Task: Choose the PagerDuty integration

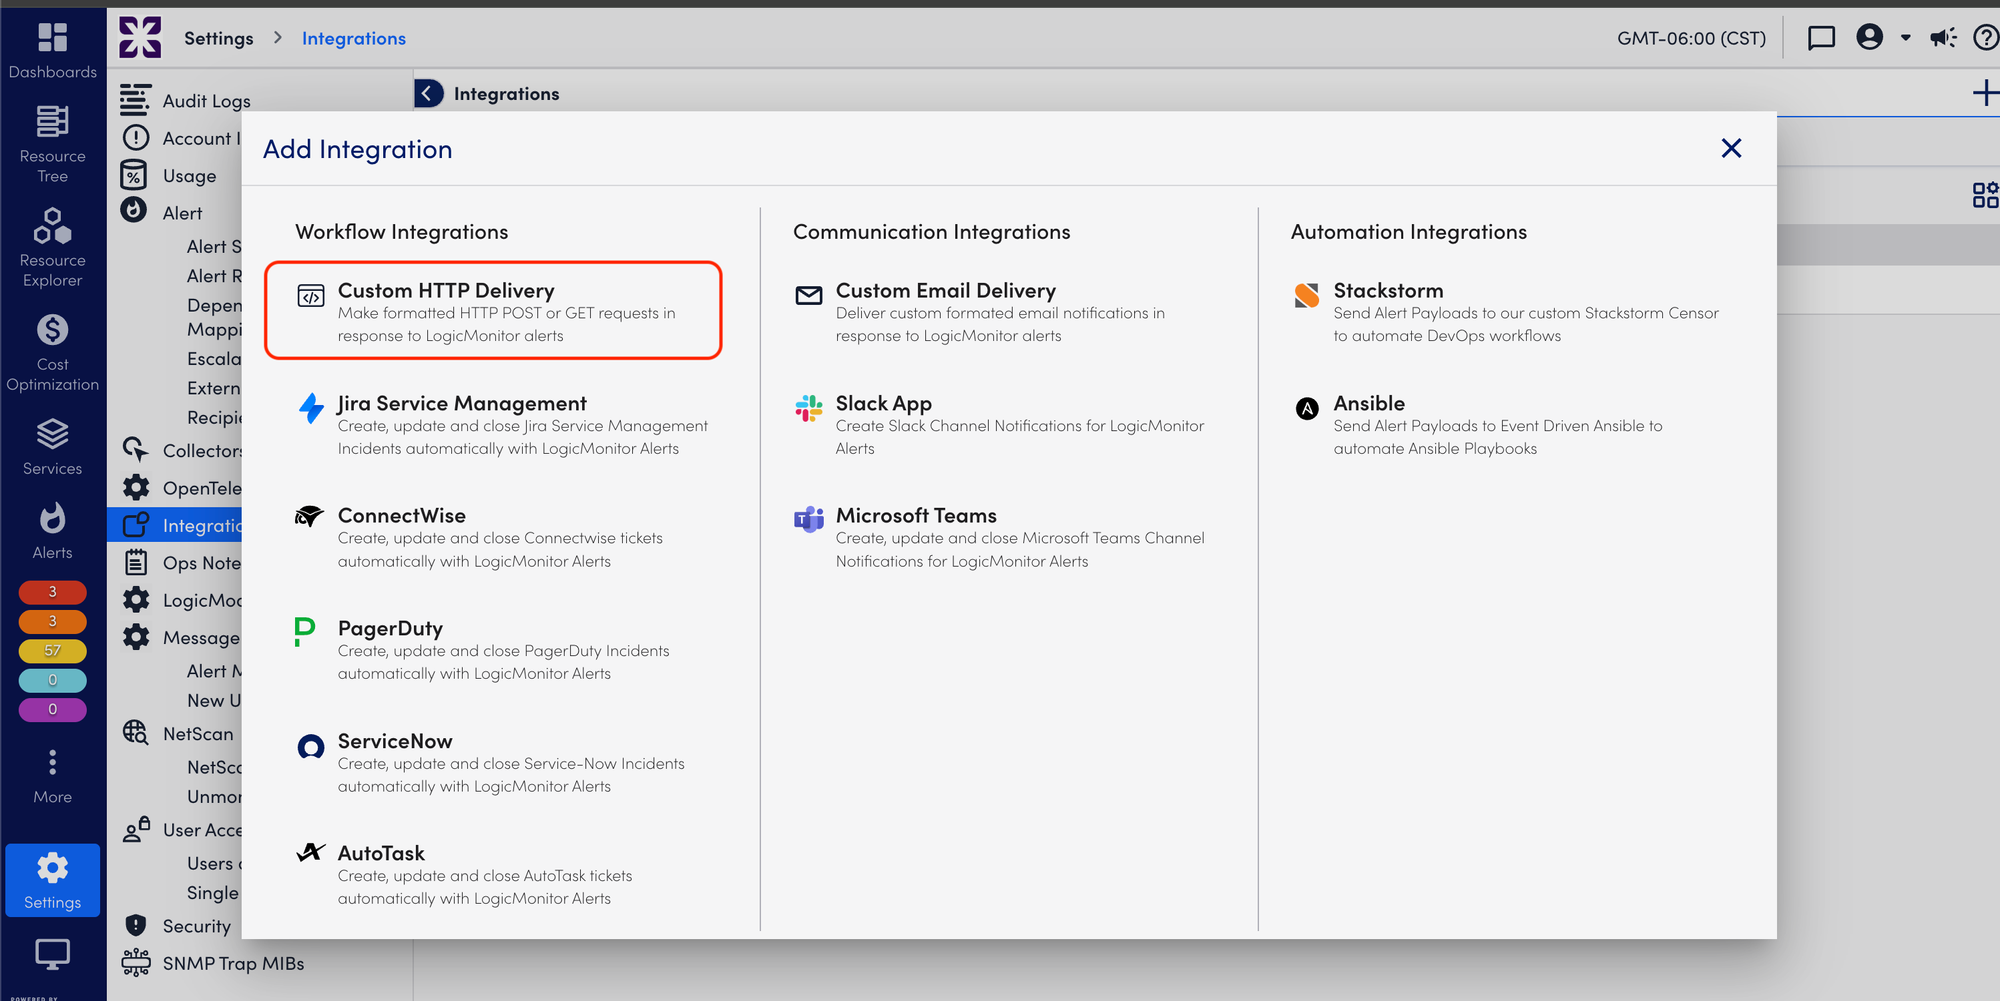Action: pyautogui.click(x=390, y=628)
